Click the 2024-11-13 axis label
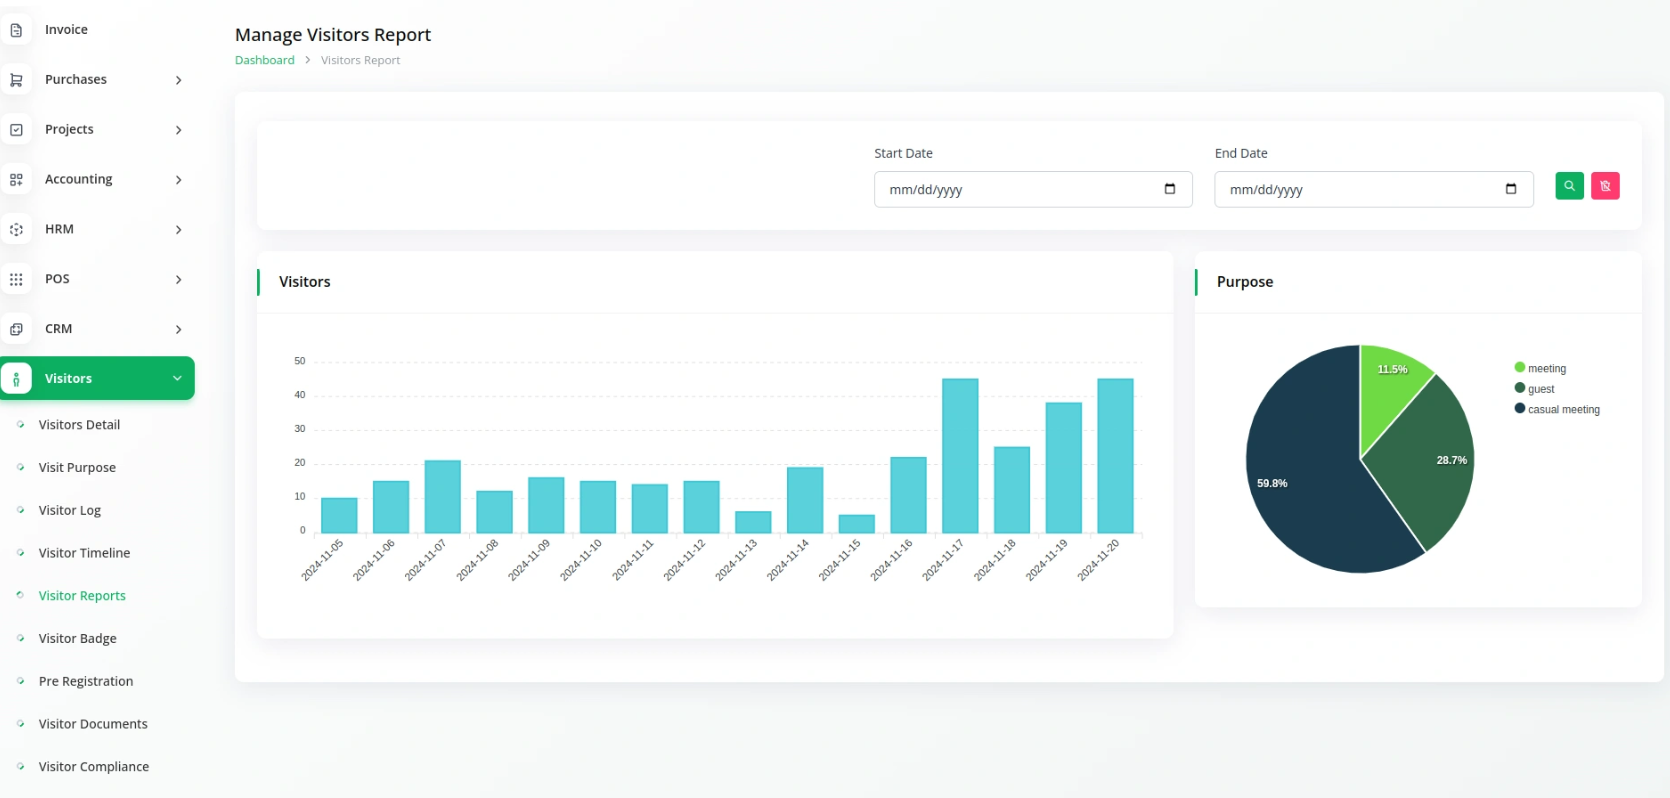This screenshot has width=1670, height=798. pos(737,560)
